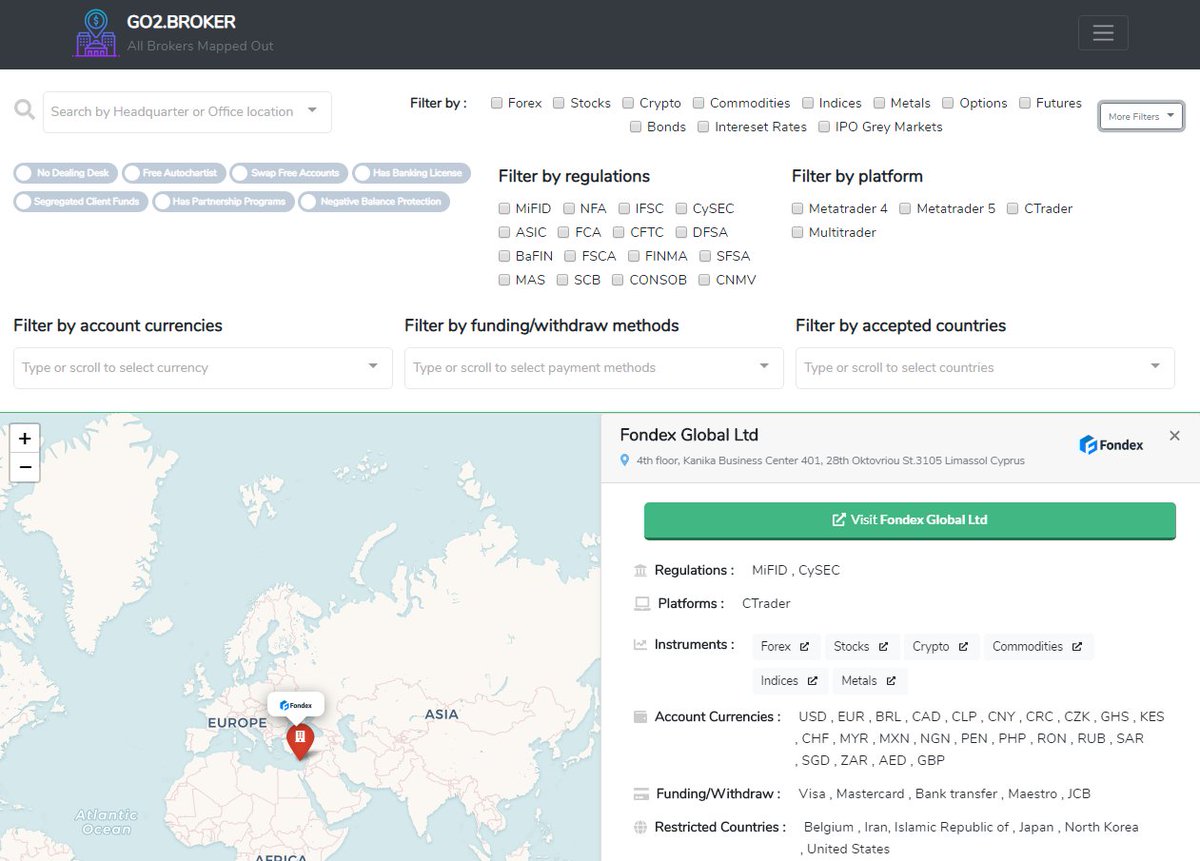This screenshot has width=1200, height=861.
Task: Open the account currencies dropdown
Action: click(x=203, y=368)
